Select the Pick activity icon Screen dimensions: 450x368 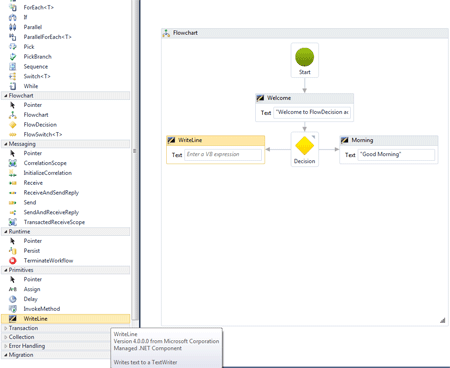[13, 47]
